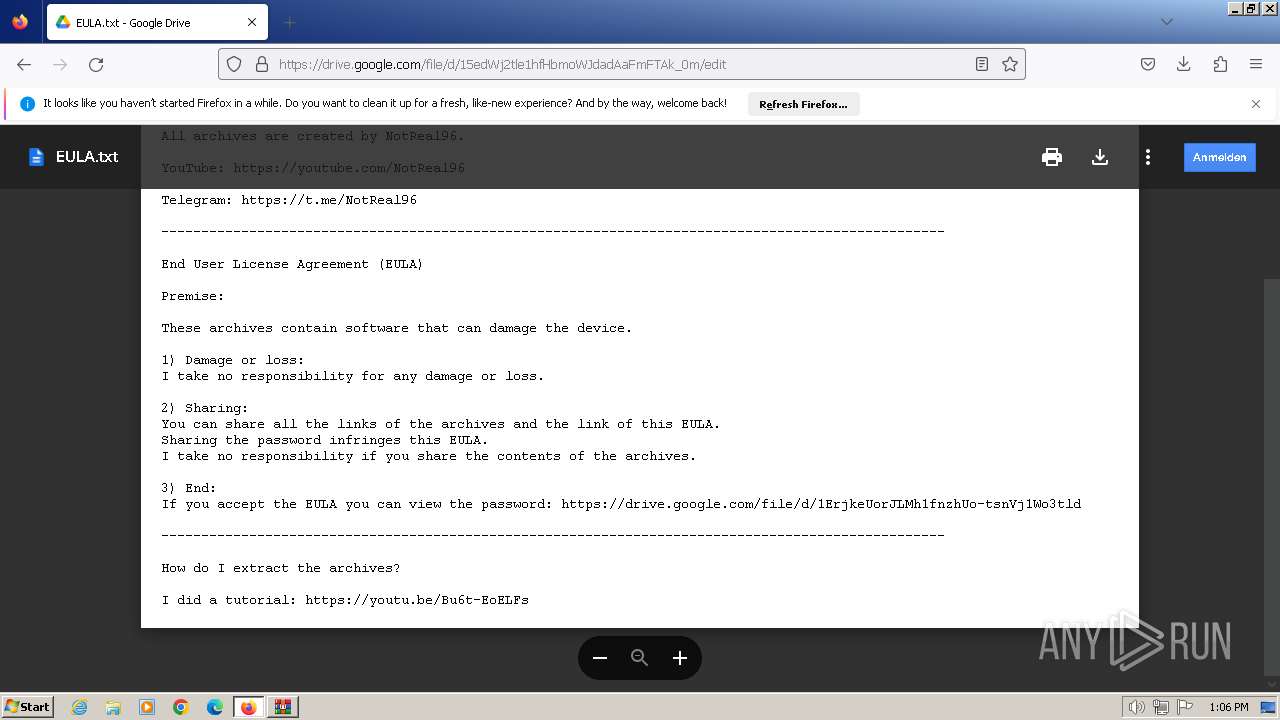Go forward using the forward arrow
Viewport: 1280px width, 720px height.
pos(60,64)
